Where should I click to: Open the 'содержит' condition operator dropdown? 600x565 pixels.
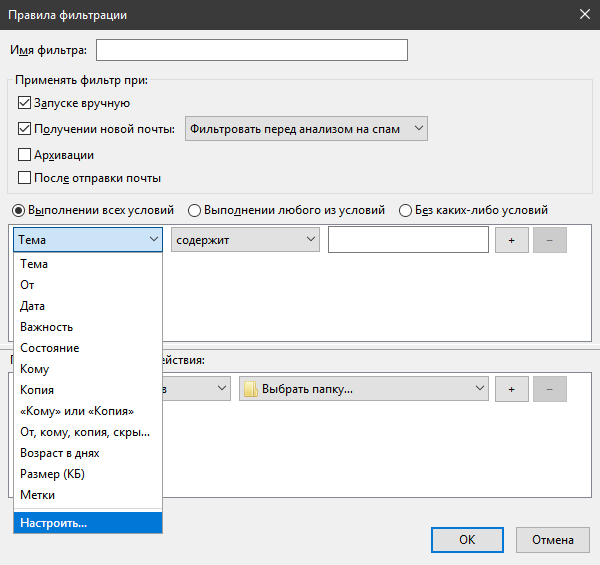(245, 240)
